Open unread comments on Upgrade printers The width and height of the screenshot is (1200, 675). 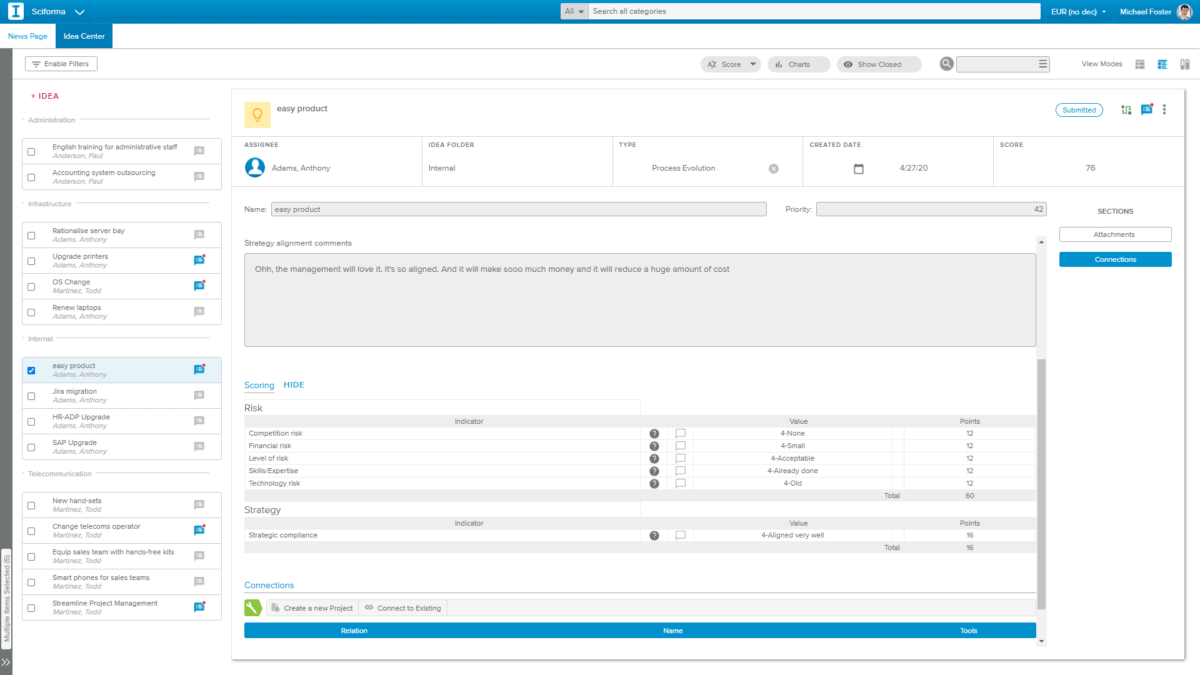199,260
